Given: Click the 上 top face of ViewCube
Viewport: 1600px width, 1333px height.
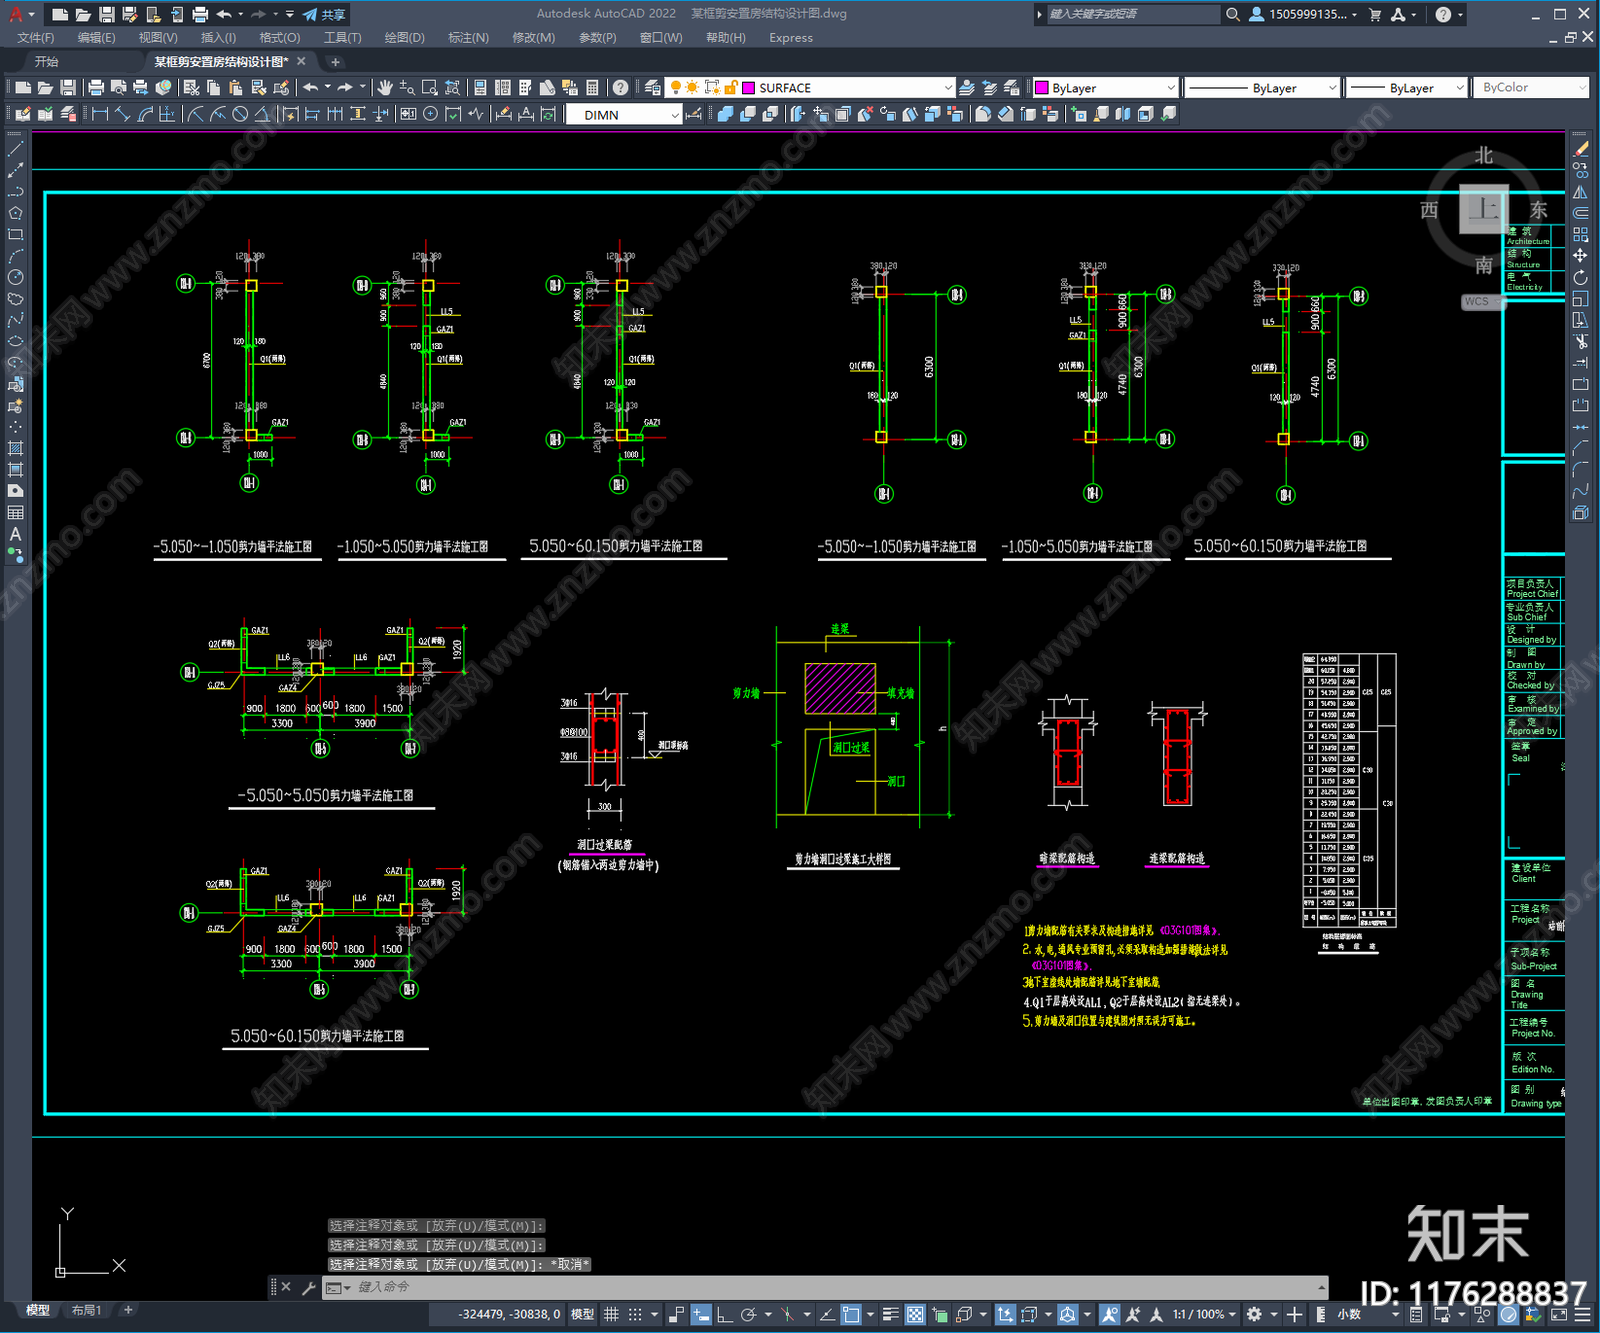Looking at the screenshot, I should pyautogui.click(x=1484, y=209).
